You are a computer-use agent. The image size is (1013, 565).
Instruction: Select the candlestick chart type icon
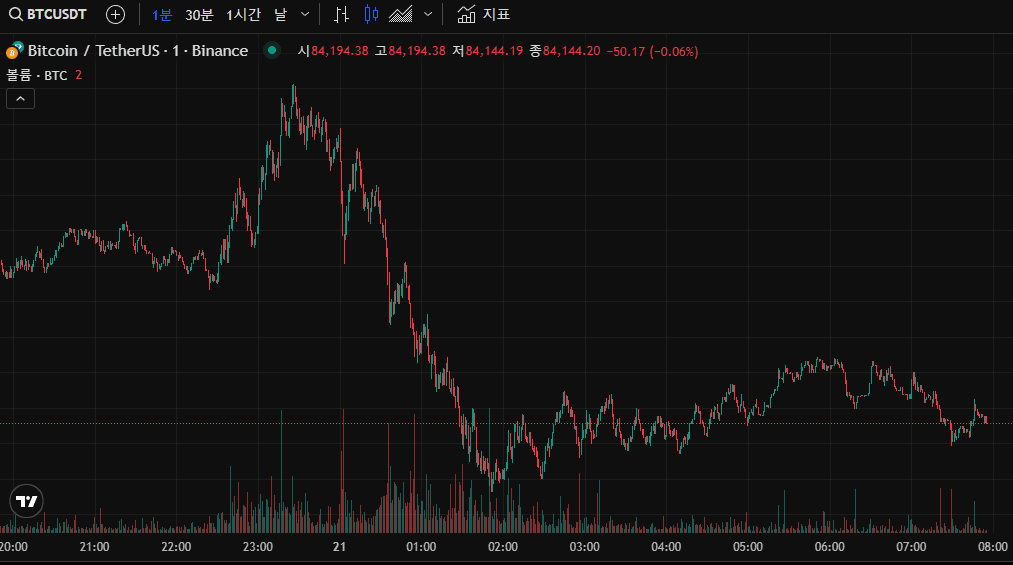[x=372, y=15]
